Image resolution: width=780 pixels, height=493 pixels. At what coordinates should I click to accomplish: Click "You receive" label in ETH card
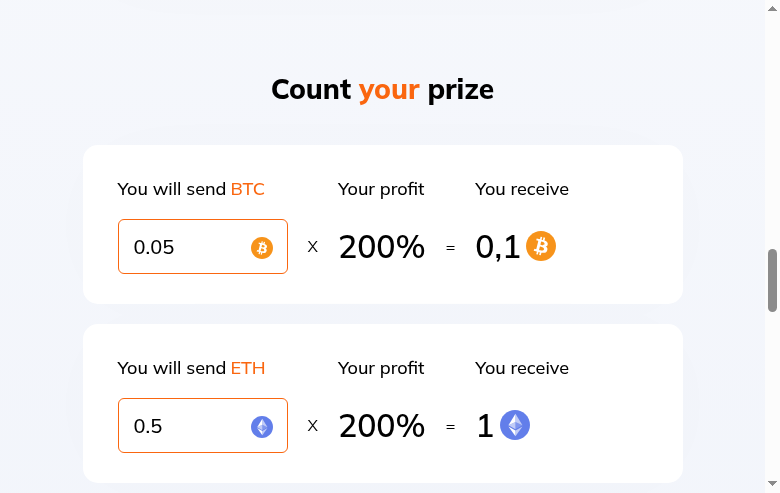pos(522,368)
